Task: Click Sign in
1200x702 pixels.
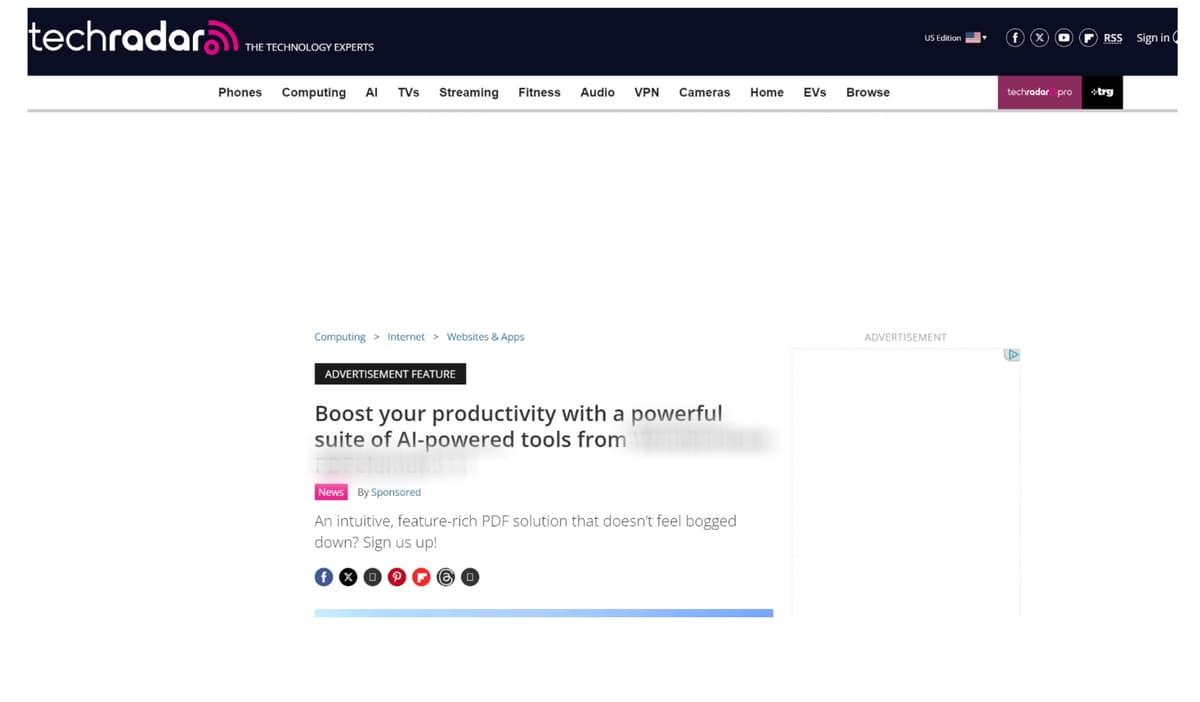Action: pos(1152,37)
